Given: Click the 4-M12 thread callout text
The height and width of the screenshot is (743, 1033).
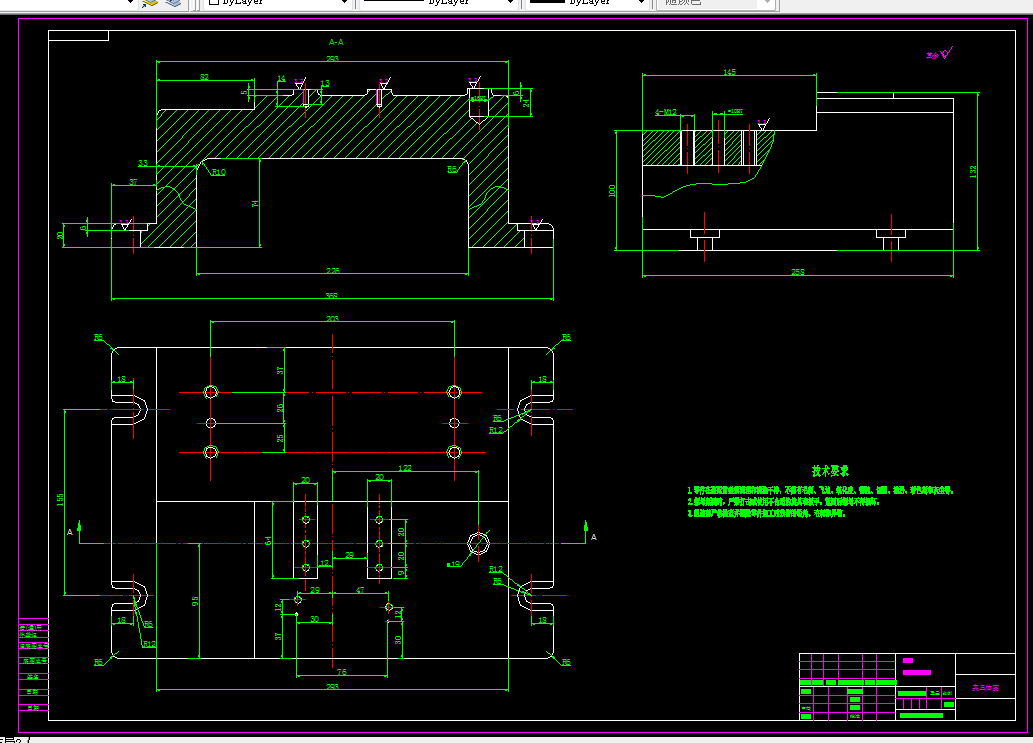Looking at the screenshot, I should (x=666, y=112).
